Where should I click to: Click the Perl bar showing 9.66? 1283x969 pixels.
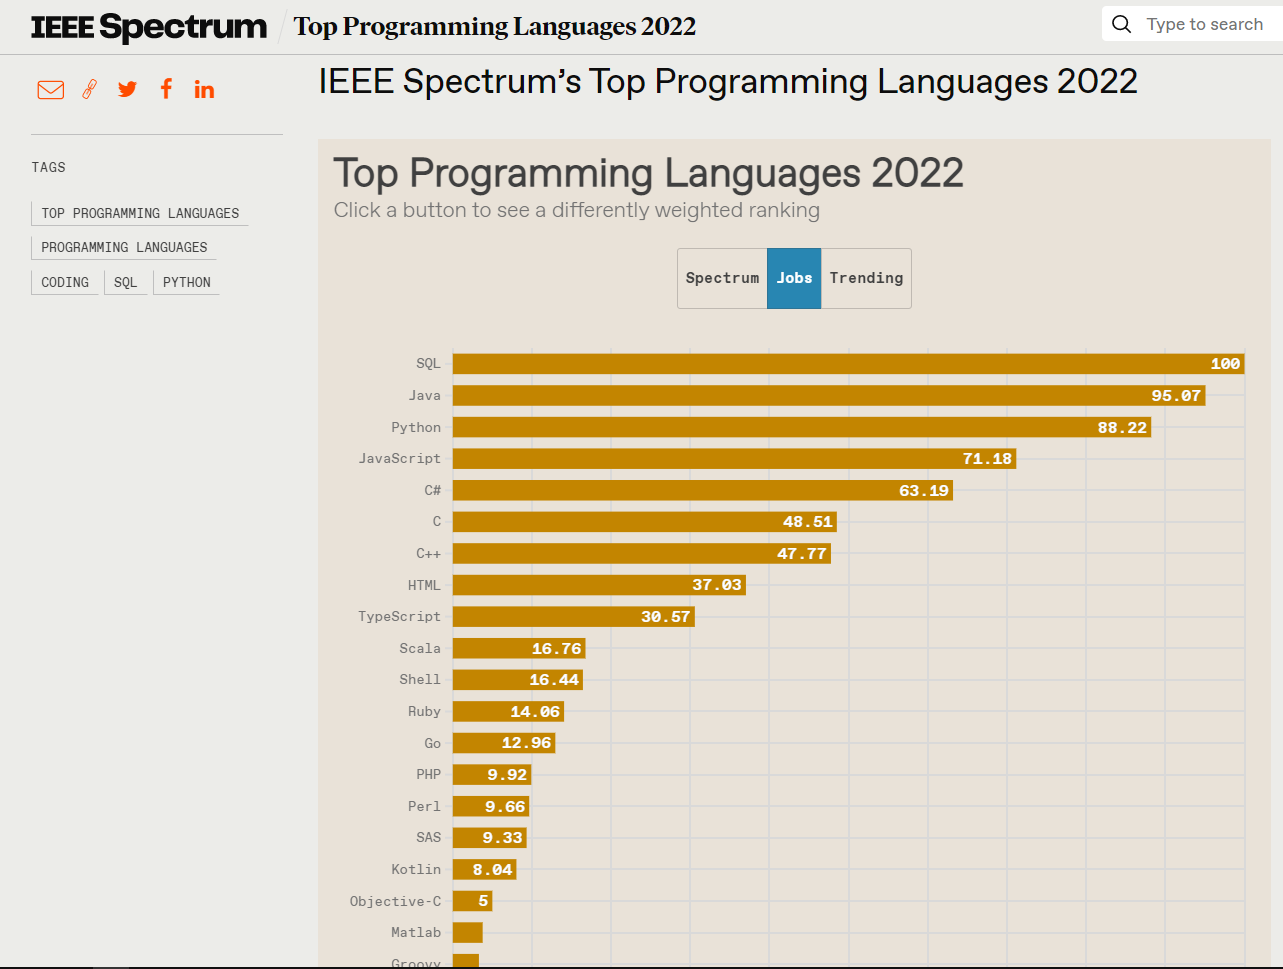[491, 806]
